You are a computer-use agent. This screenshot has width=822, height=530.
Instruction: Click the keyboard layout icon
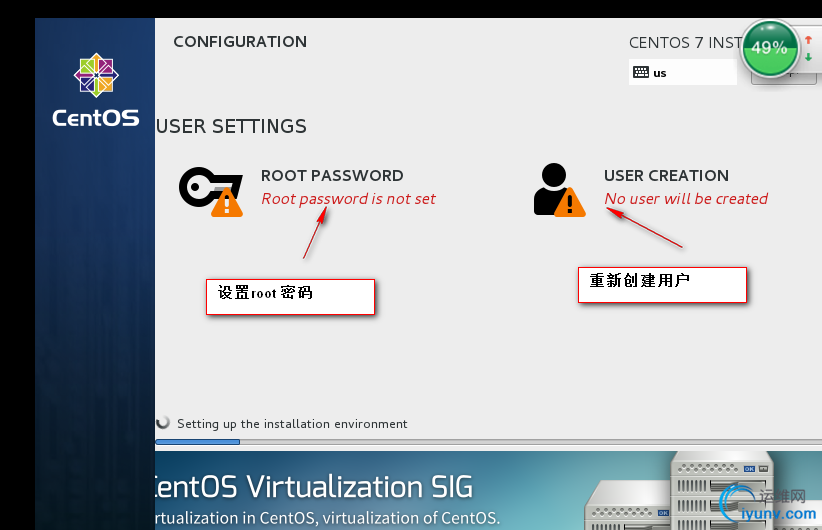[x=641, y=72]
